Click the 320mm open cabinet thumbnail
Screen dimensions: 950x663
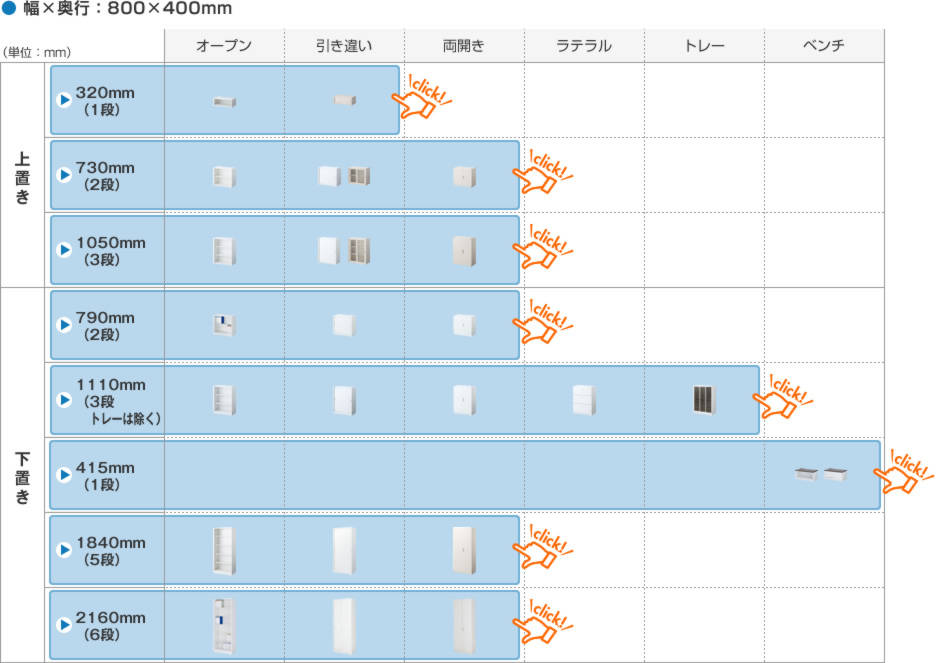pos(224,101)
